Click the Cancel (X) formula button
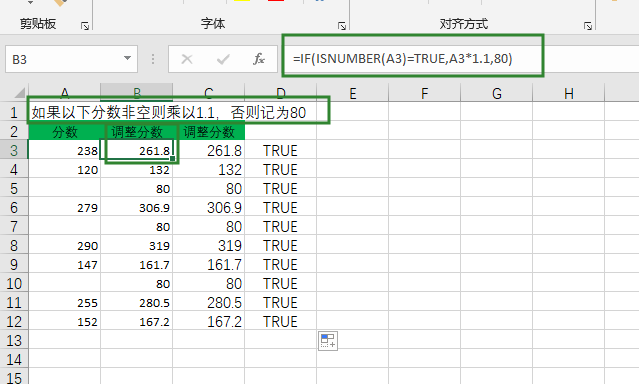The height and width of the screenshot is (384, 639). [187, 60]
